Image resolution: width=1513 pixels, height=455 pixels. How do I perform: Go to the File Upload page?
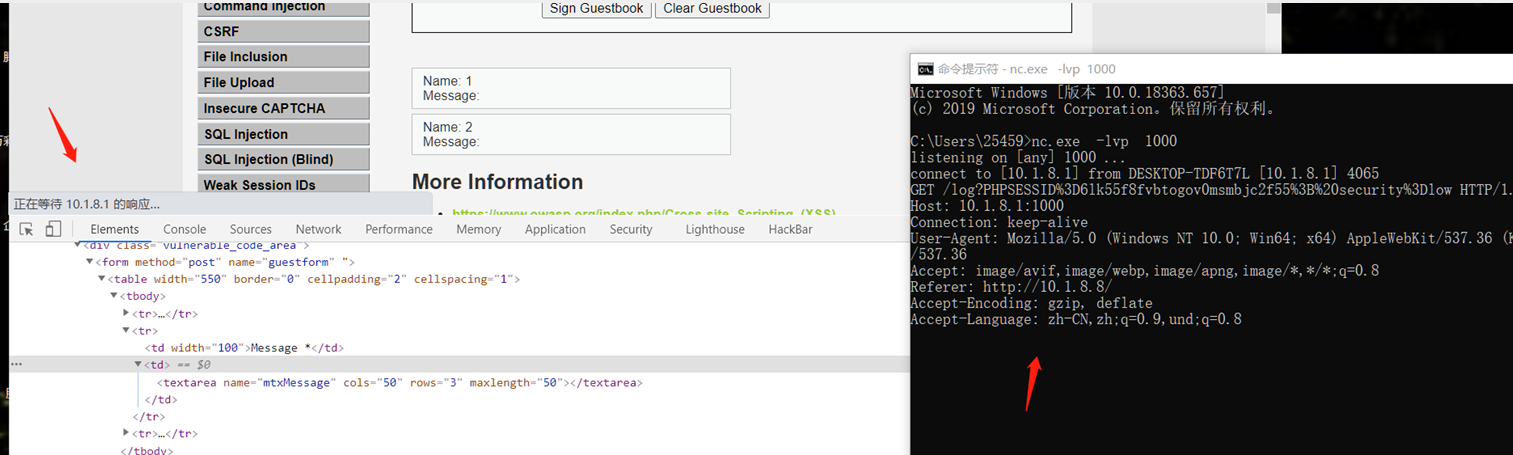[x=284, y=83]
